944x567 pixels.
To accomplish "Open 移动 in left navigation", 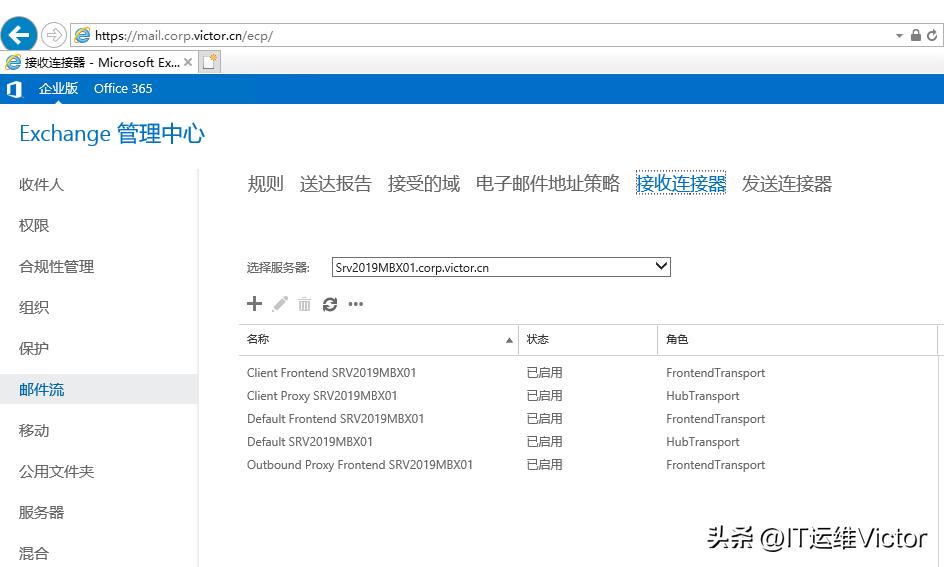I will point(34,430).
